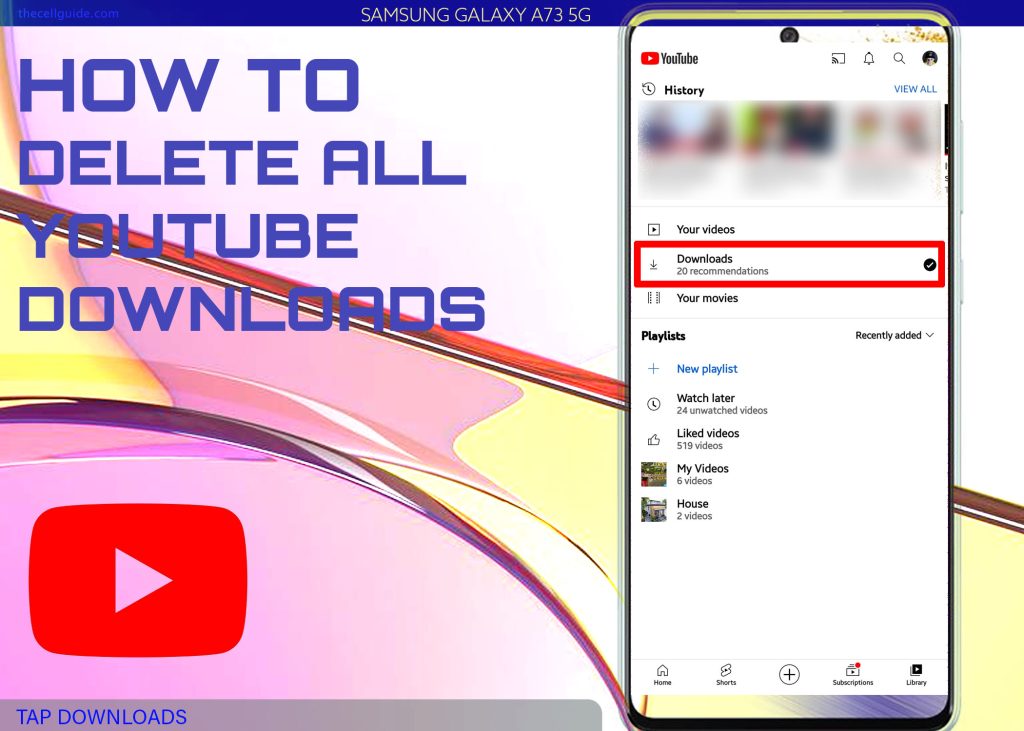
Task: Tap the Create plus button in bottom bar
Action: coord(789,674)
